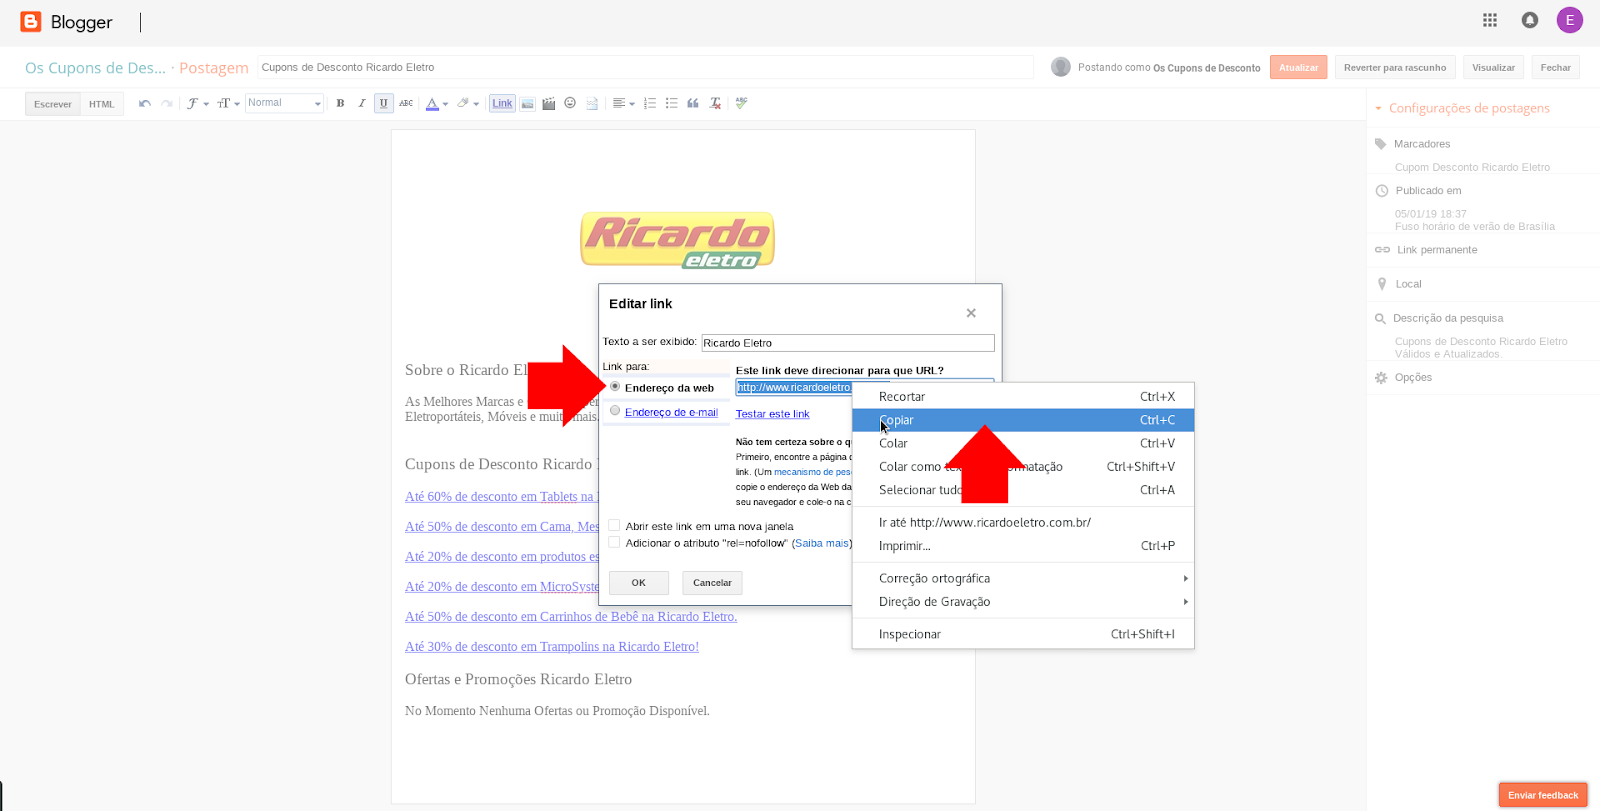
Task: Choose Colar from context menu
Action: tap(1023, 443)
